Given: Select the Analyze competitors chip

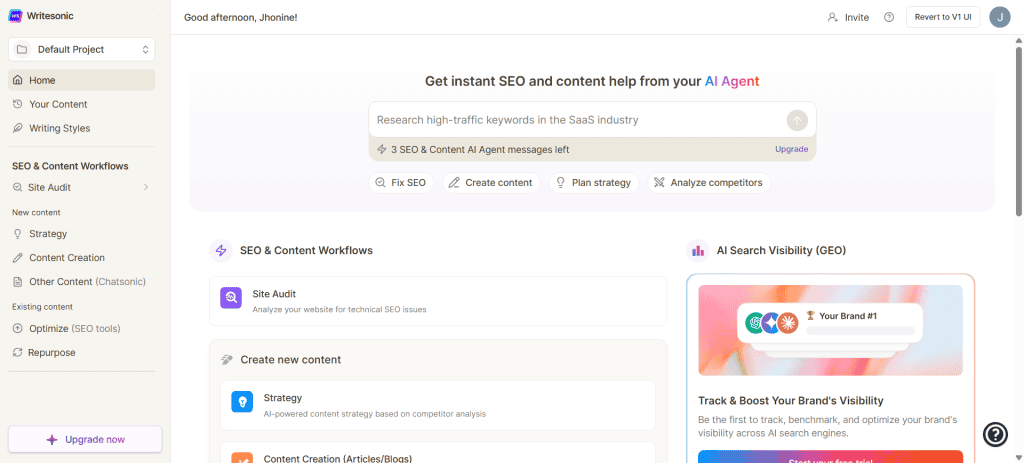Looking at the screenshot, I should coord(709,183).
